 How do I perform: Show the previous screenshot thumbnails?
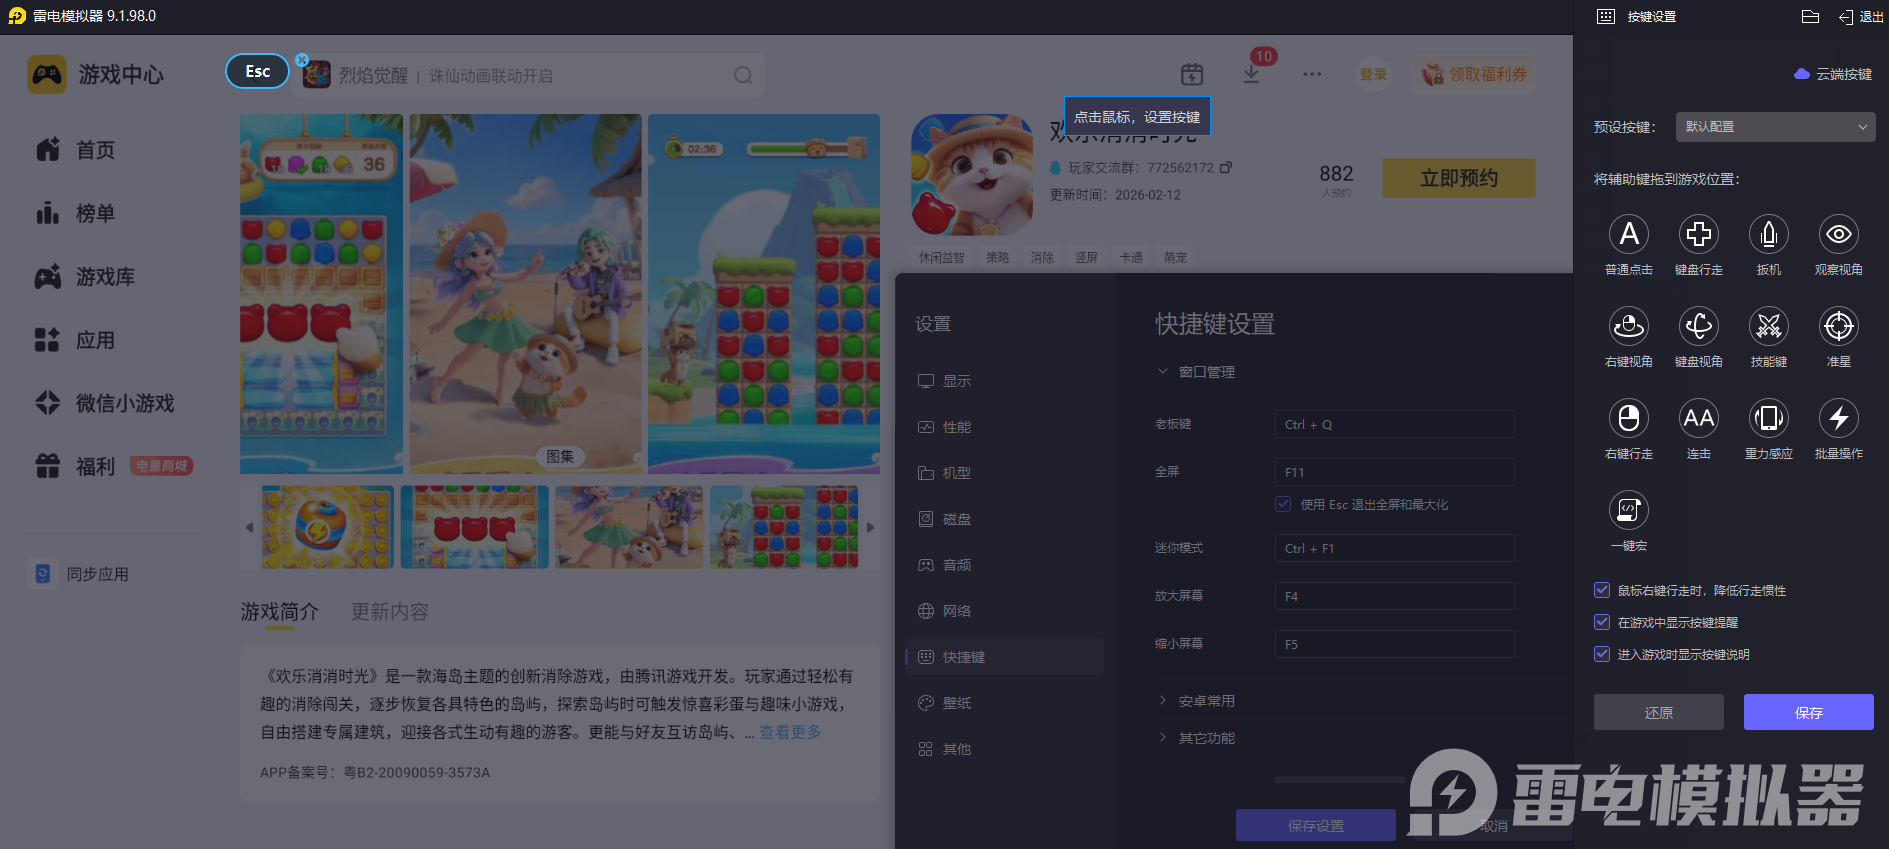coord(249,527)
